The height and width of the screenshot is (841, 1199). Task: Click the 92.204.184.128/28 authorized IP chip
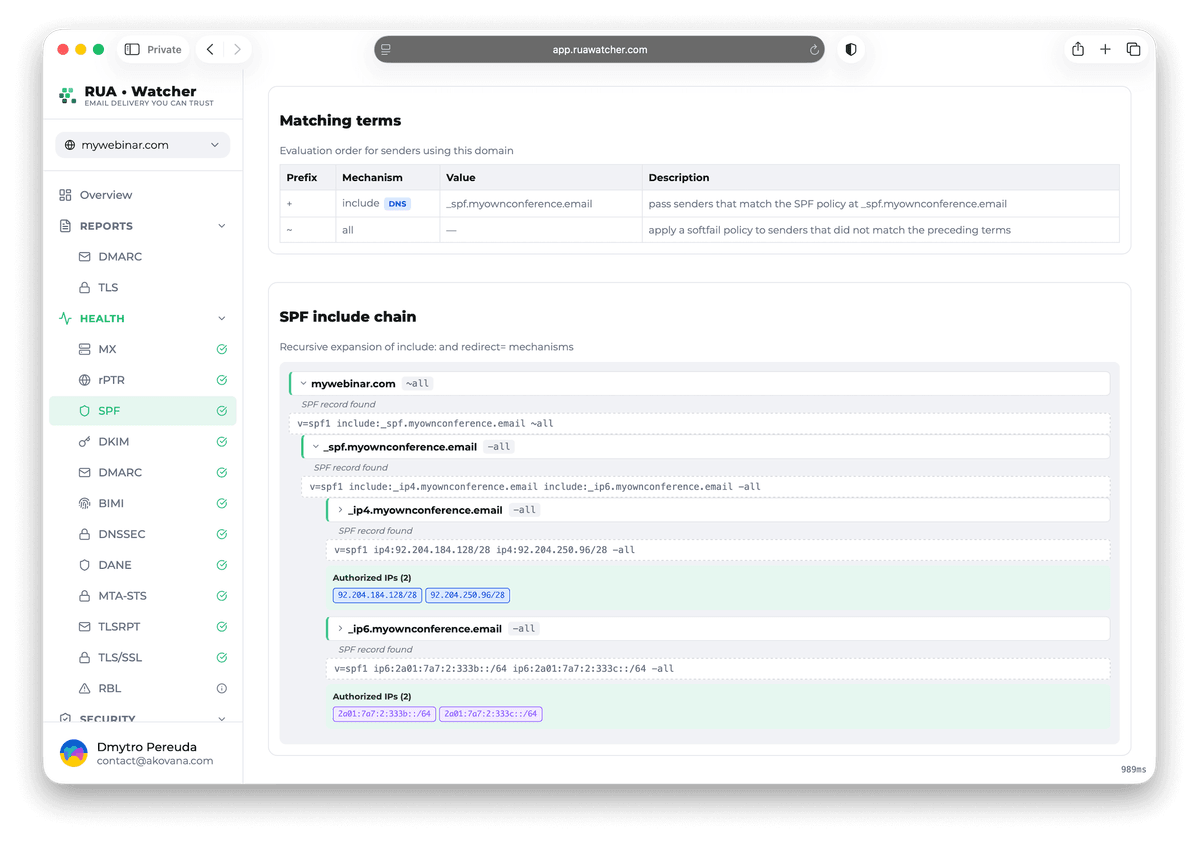[x=378, y=595]
